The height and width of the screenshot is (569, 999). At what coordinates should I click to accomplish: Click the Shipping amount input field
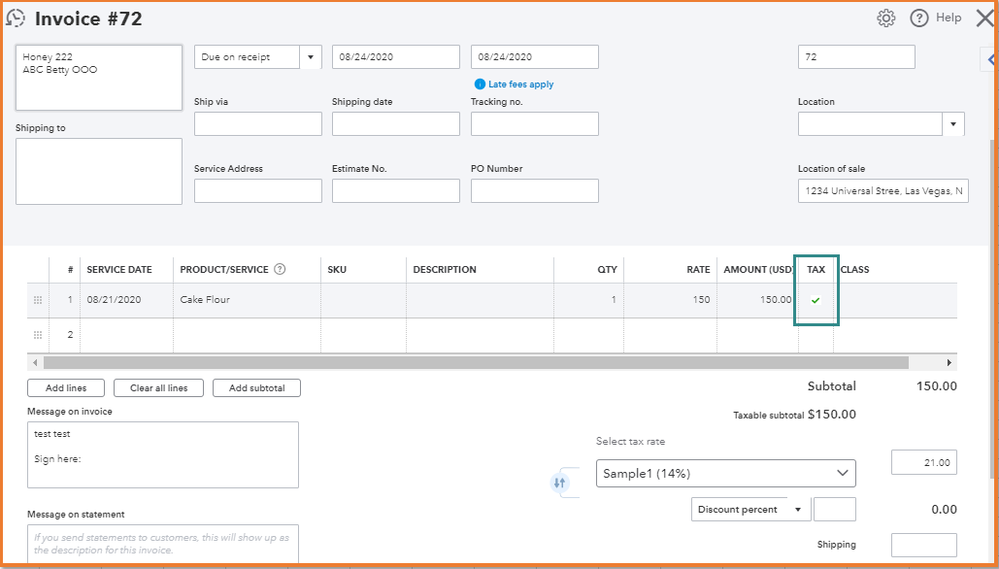tap(924, 545)
